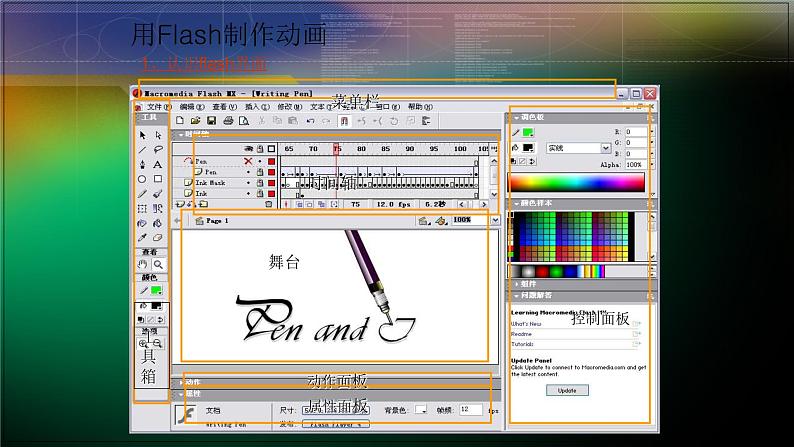
Task: Open the File menu
Action: pos(159,107)
